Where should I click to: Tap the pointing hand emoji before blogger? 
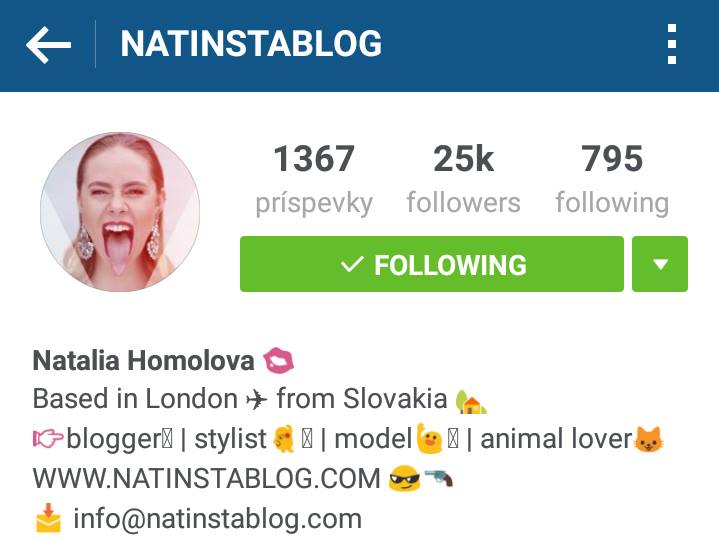coord(48,439)
